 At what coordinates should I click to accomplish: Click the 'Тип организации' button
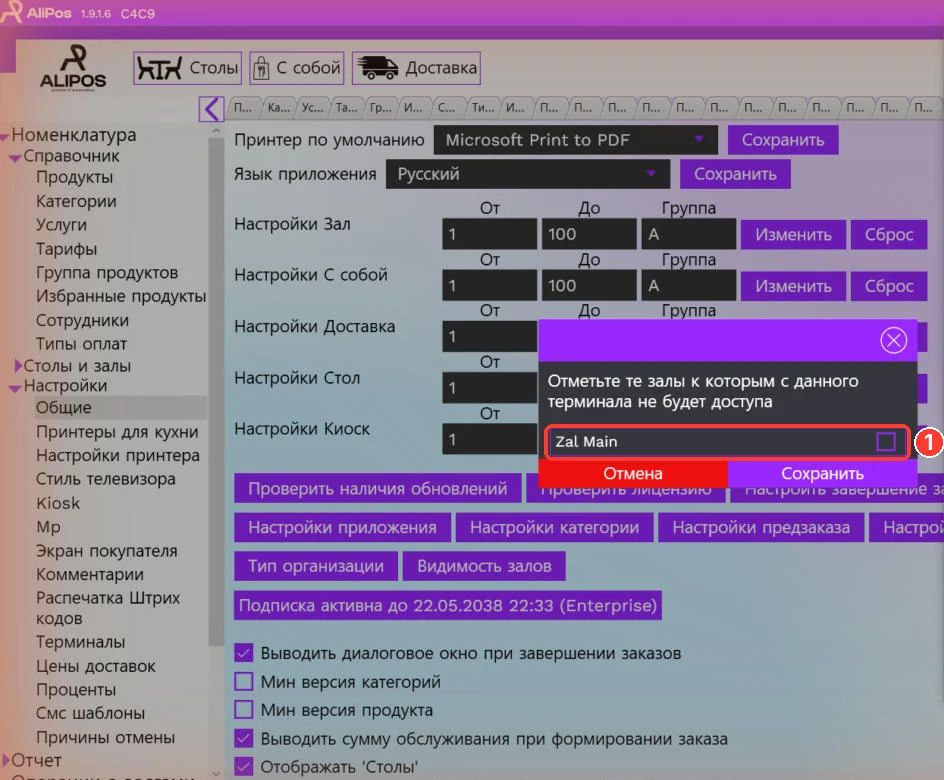tap(316, 566)
